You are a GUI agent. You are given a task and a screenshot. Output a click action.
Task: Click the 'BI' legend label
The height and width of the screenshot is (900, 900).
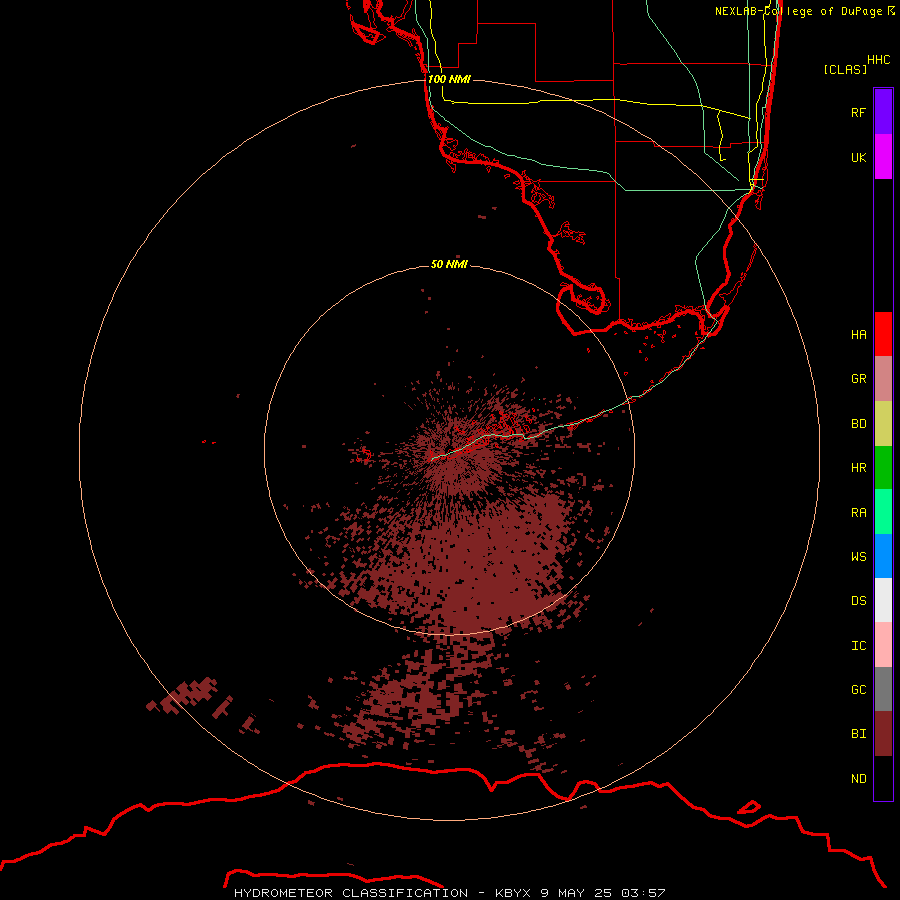tap(858, 734)
